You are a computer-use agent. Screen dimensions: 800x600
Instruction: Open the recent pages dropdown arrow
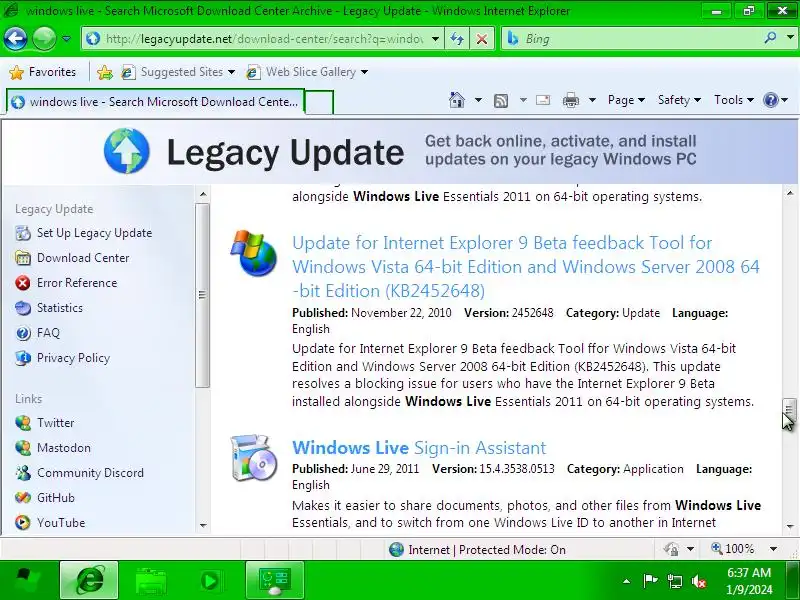click(x=66, y=39)
